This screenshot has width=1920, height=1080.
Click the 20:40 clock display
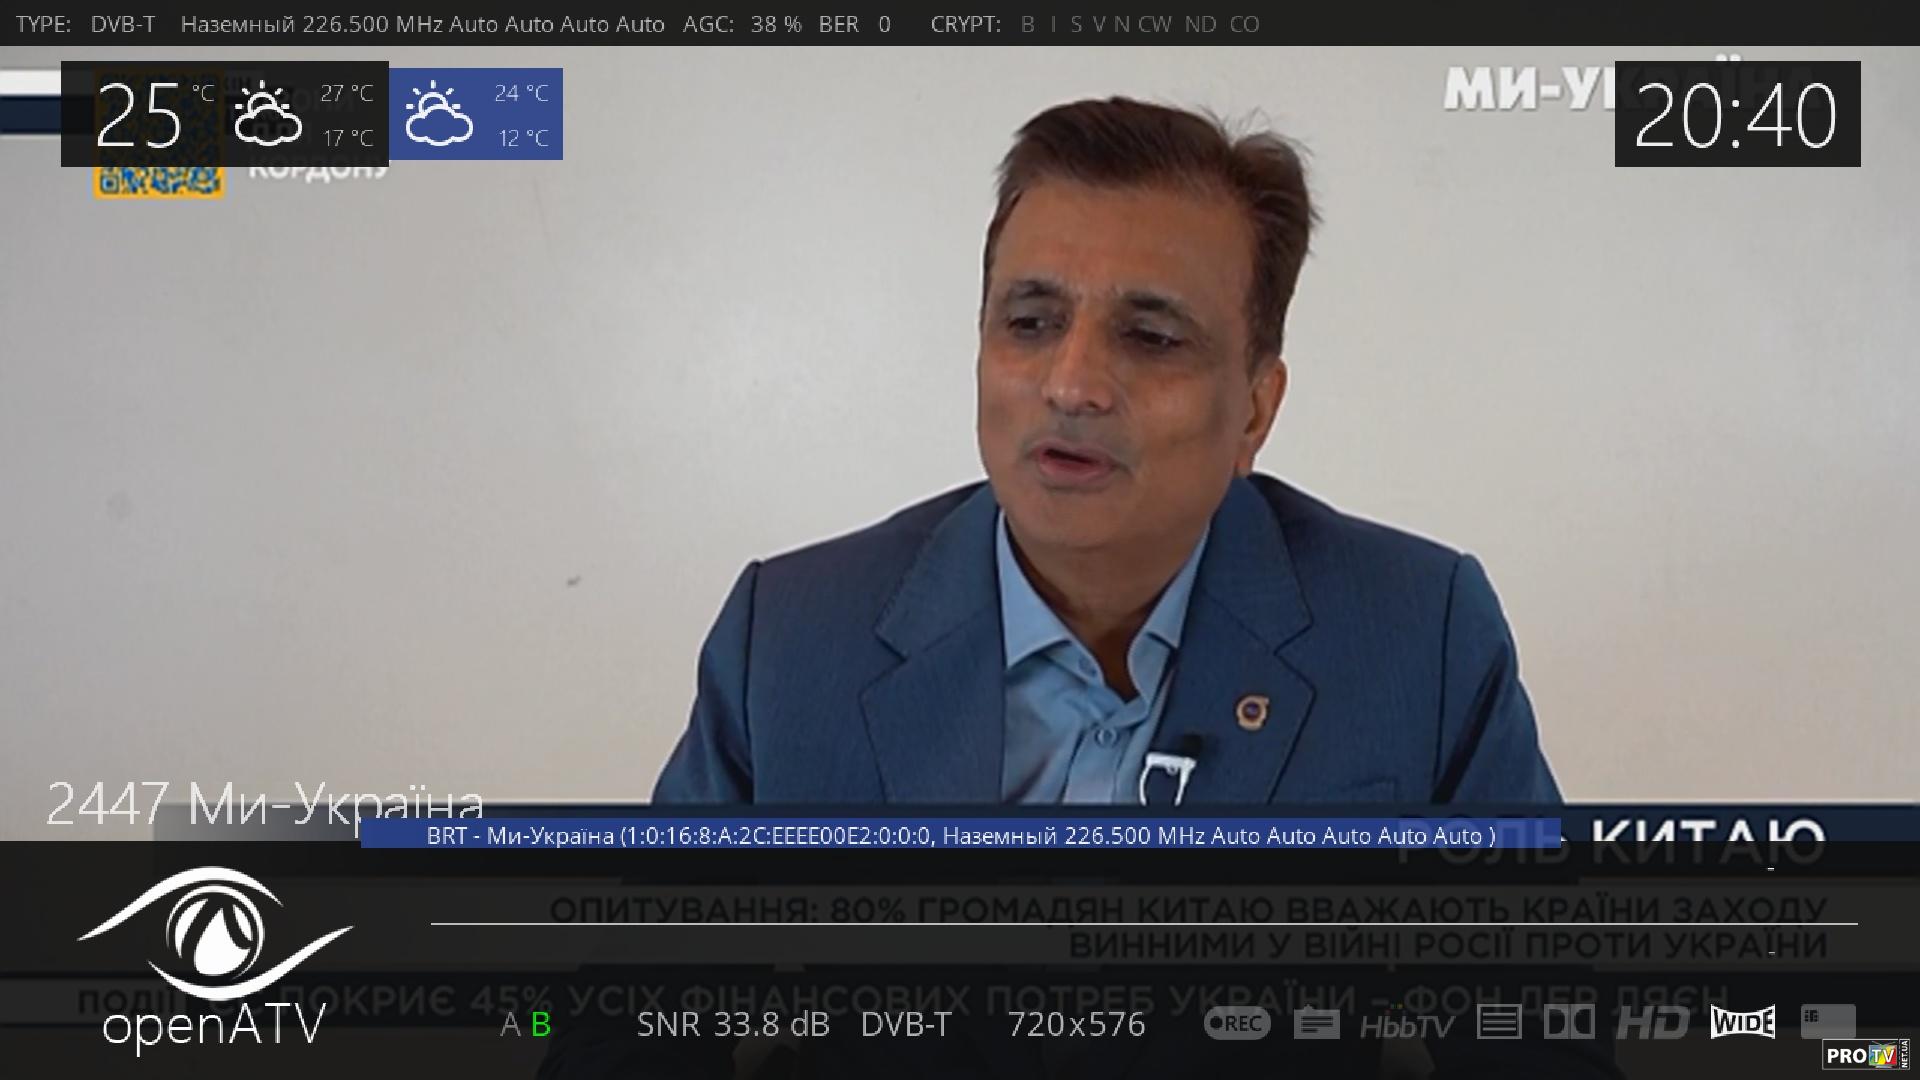tap(1737, 114)
